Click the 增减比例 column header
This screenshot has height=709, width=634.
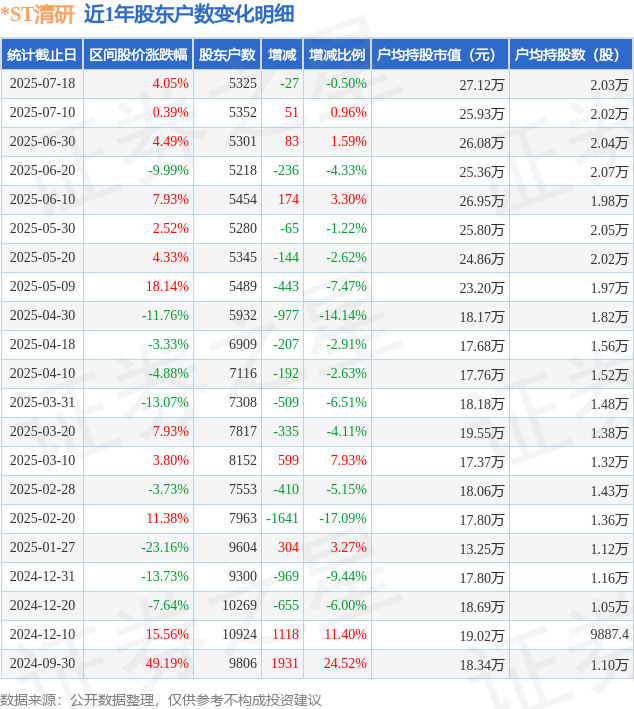(x=337, y=55)
